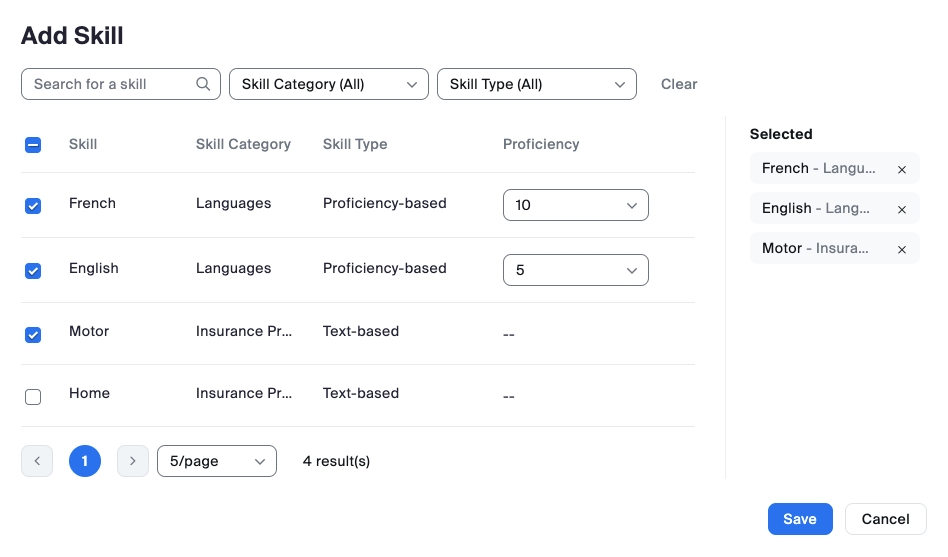
Task: Remove French from Selected list
Action: coord(901,169)
